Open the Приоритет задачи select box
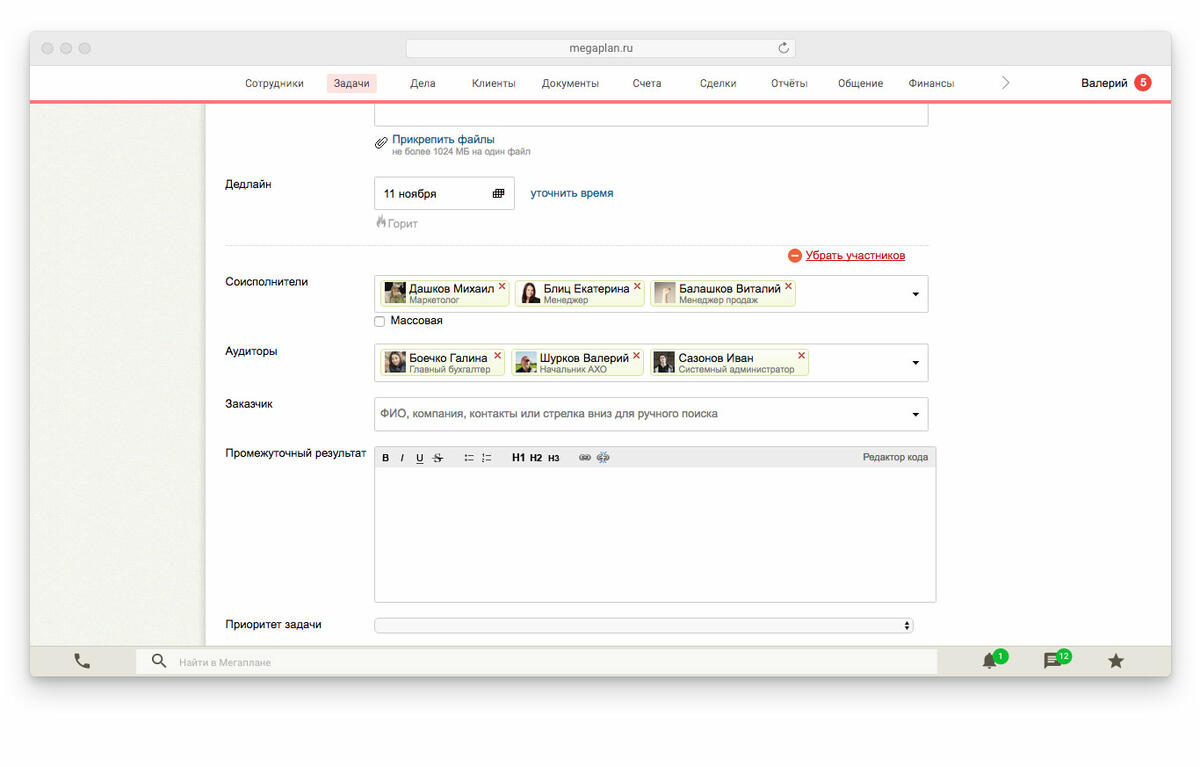Image resolution: width=1200 pixels, height=767 pixels. (x=643, y=625)
